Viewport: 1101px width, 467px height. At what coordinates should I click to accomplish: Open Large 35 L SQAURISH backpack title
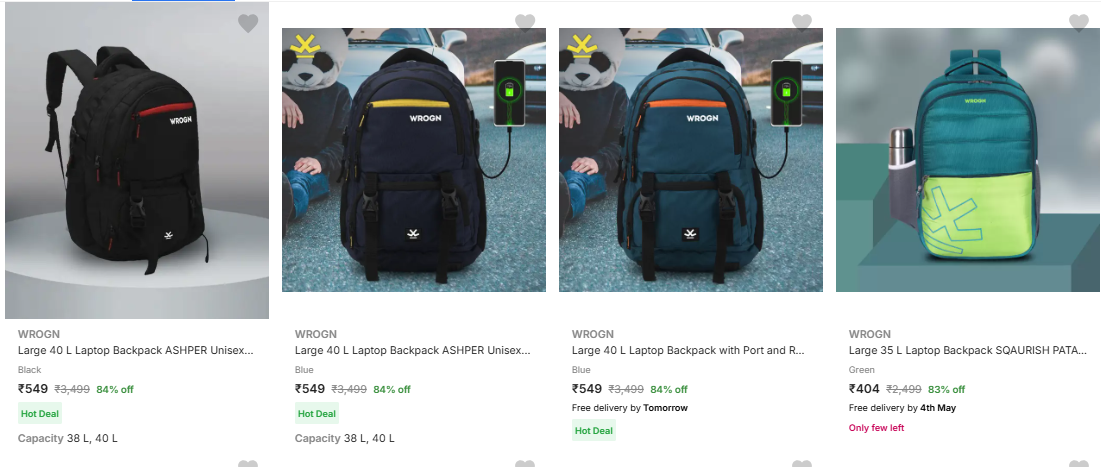(968, 350)
